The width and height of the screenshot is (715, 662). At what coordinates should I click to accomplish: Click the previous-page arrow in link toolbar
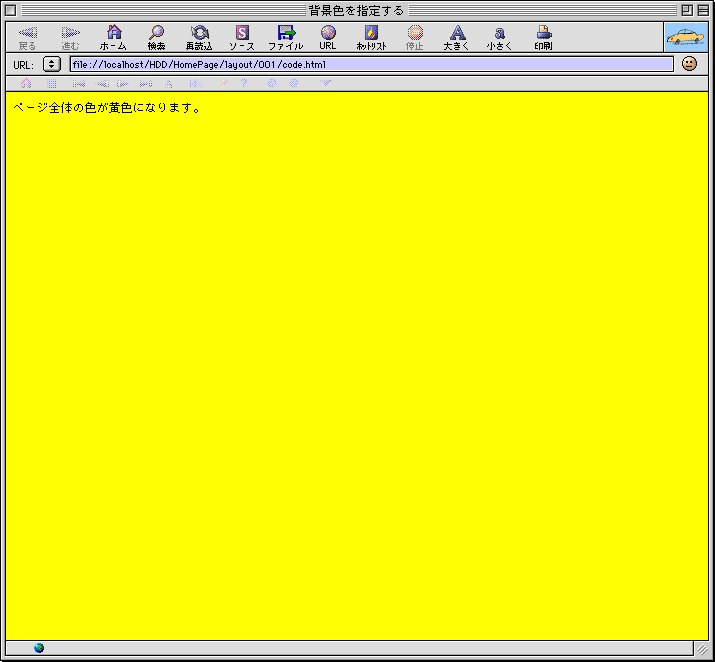tap(102, 83)
